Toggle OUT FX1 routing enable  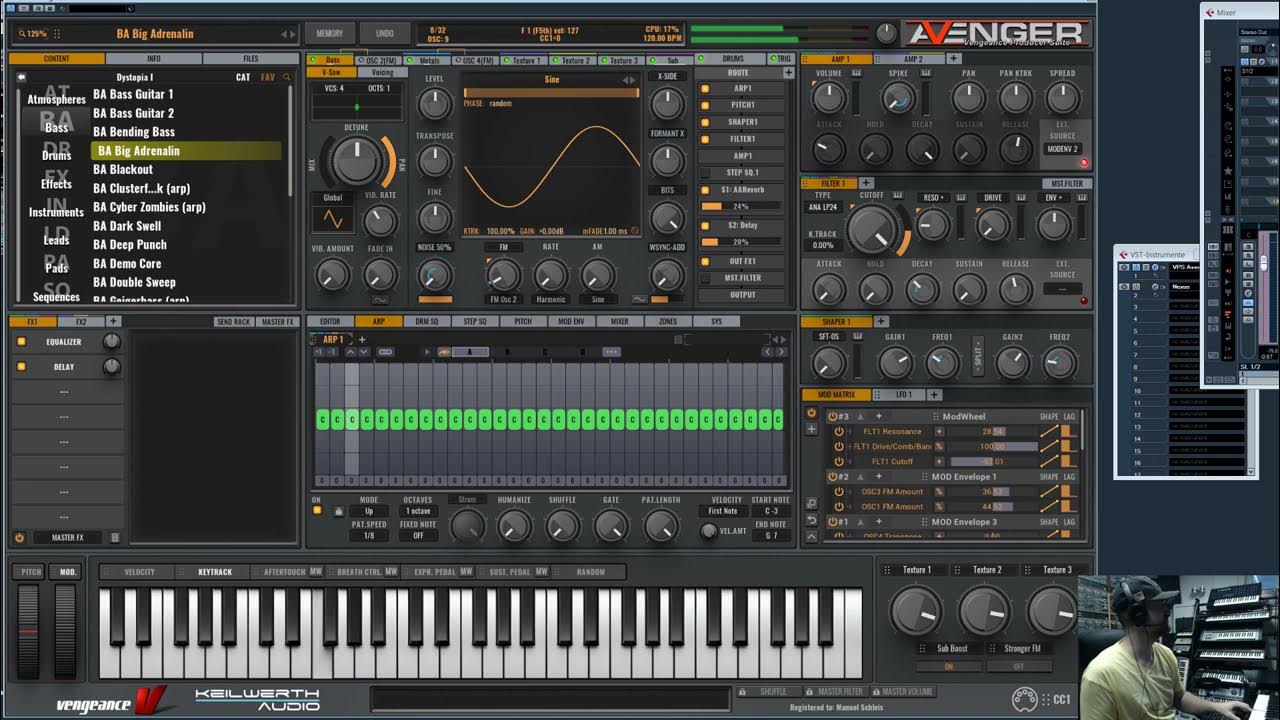click(x=705, y=262)
